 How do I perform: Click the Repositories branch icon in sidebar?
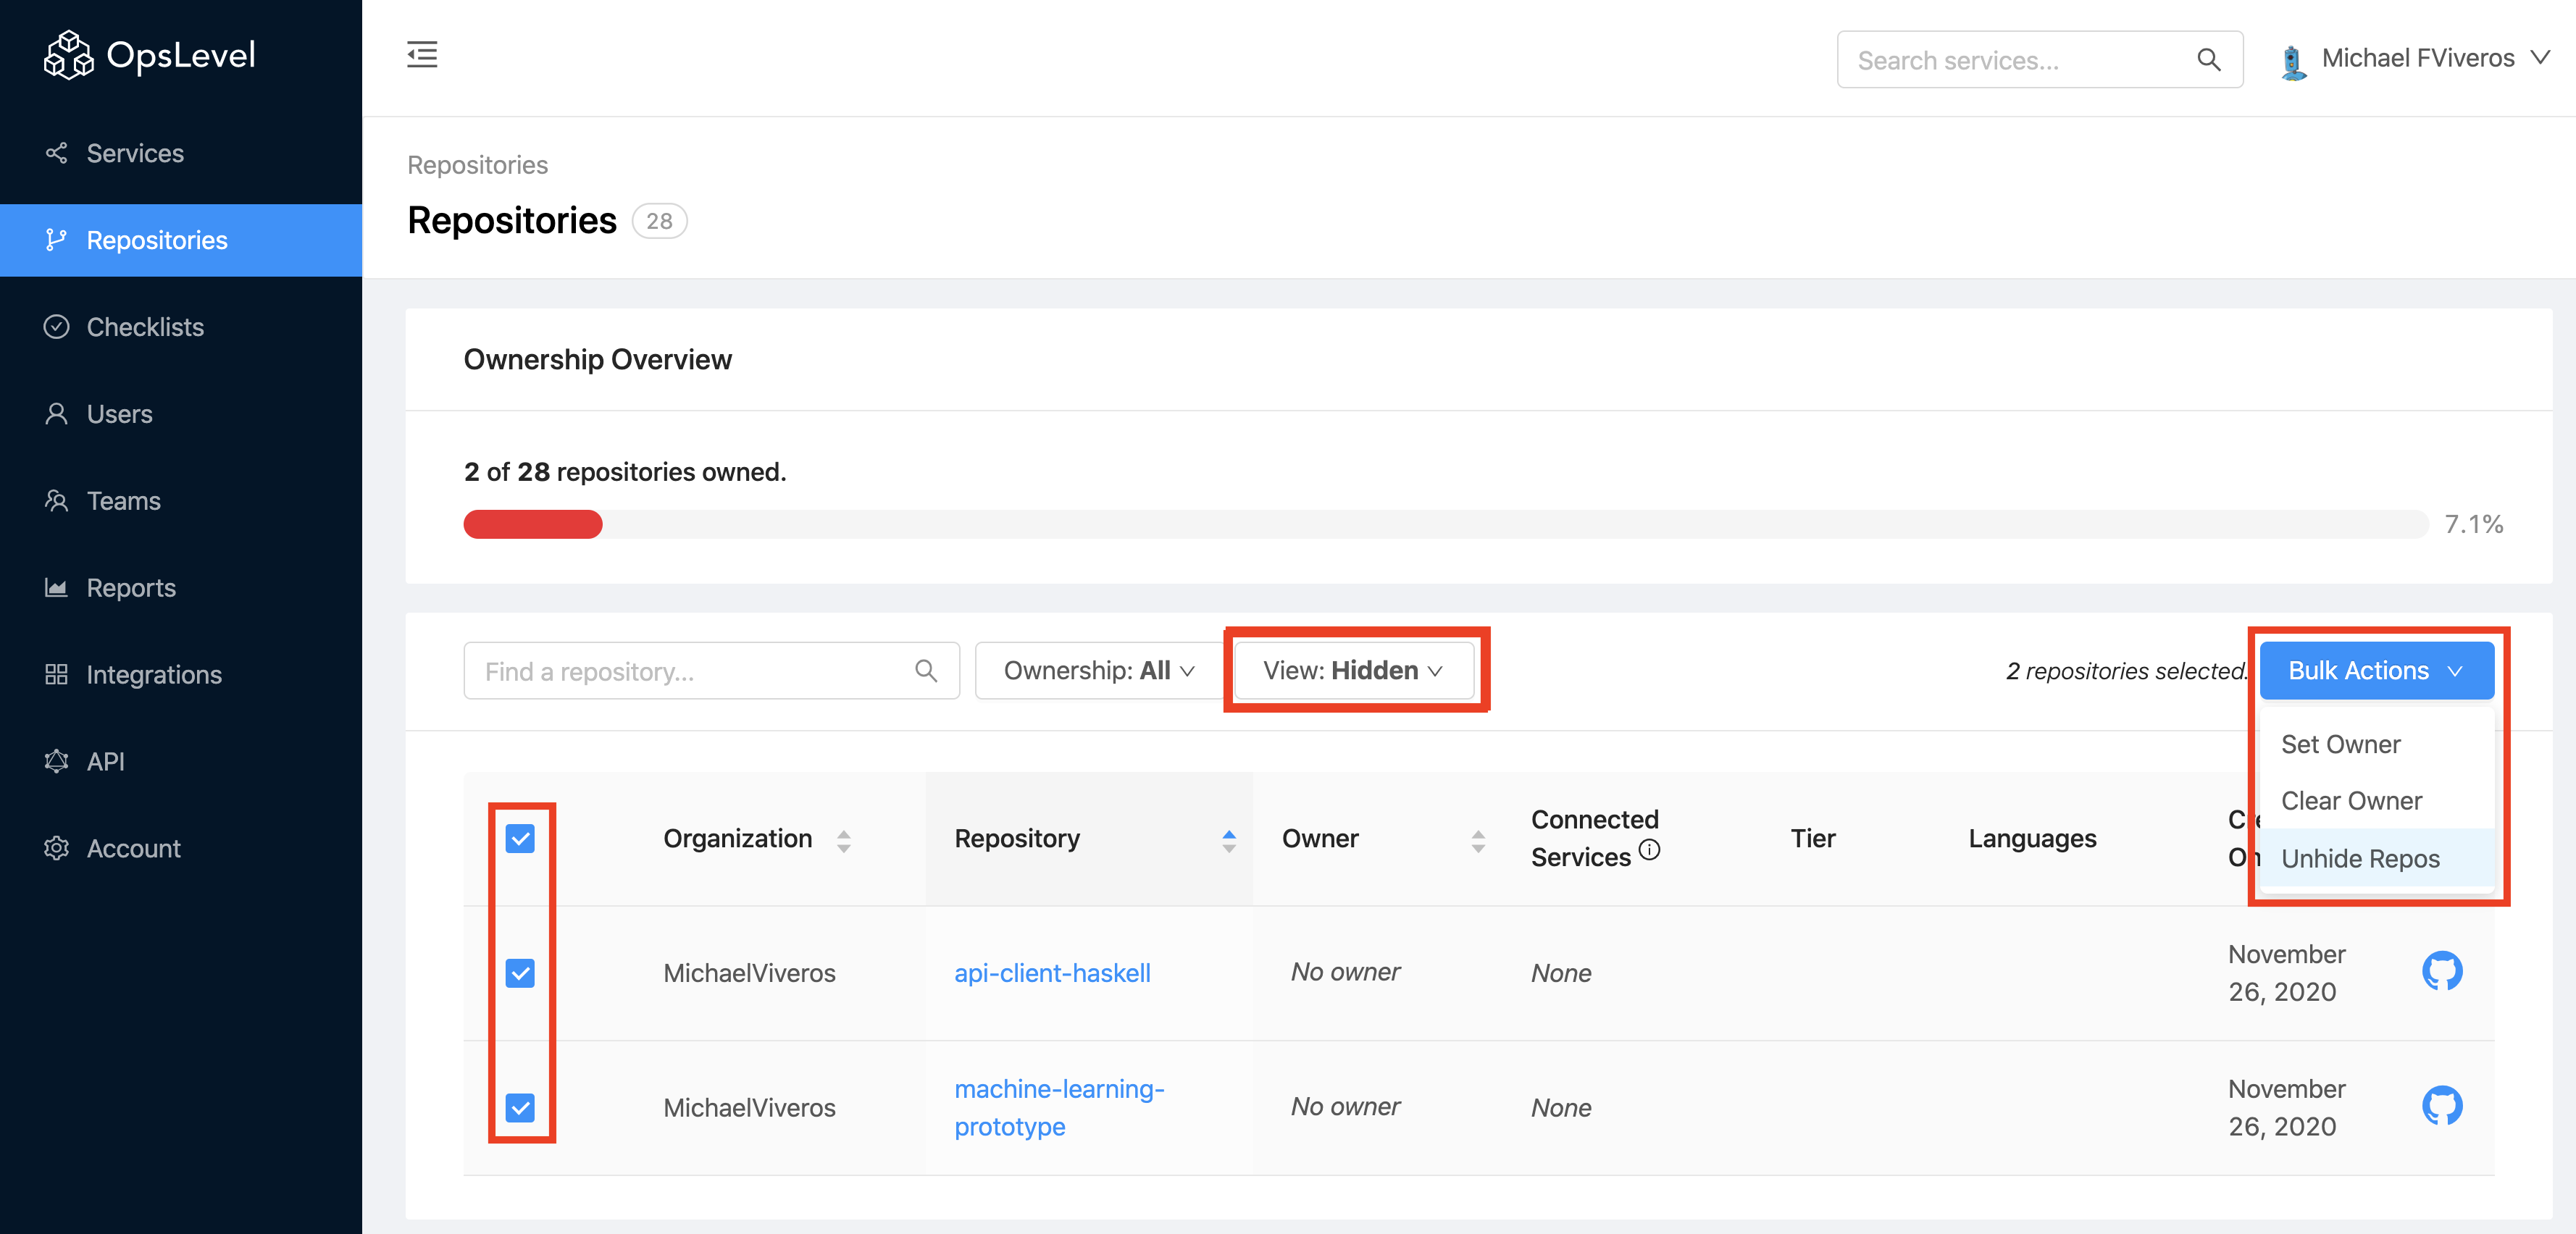pos(56,240)
